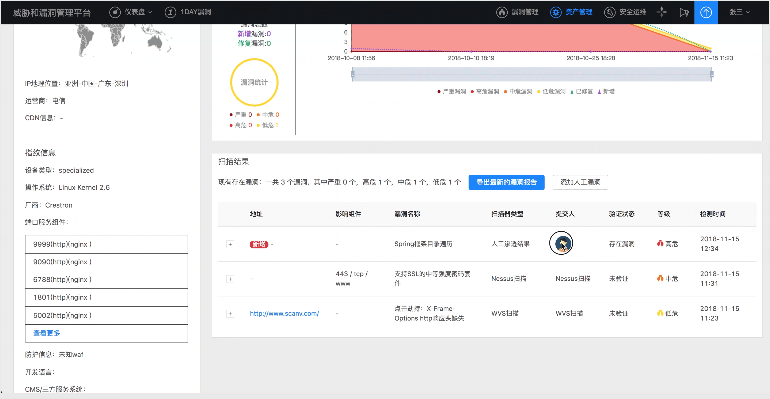Open the 张三 user account dropdown
The image size is (770, 399).
pyautogui.click(x=740, y=12)
